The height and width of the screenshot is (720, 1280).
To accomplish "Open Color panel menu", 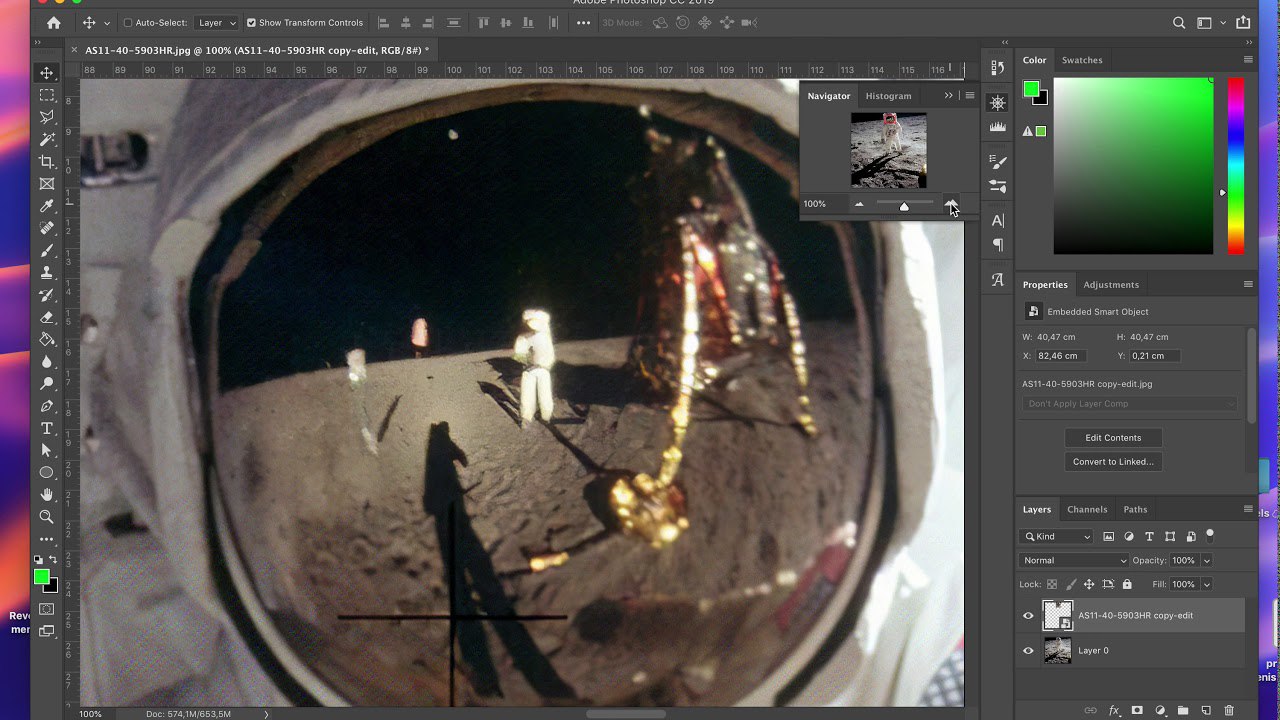I will coord(1247,60).
